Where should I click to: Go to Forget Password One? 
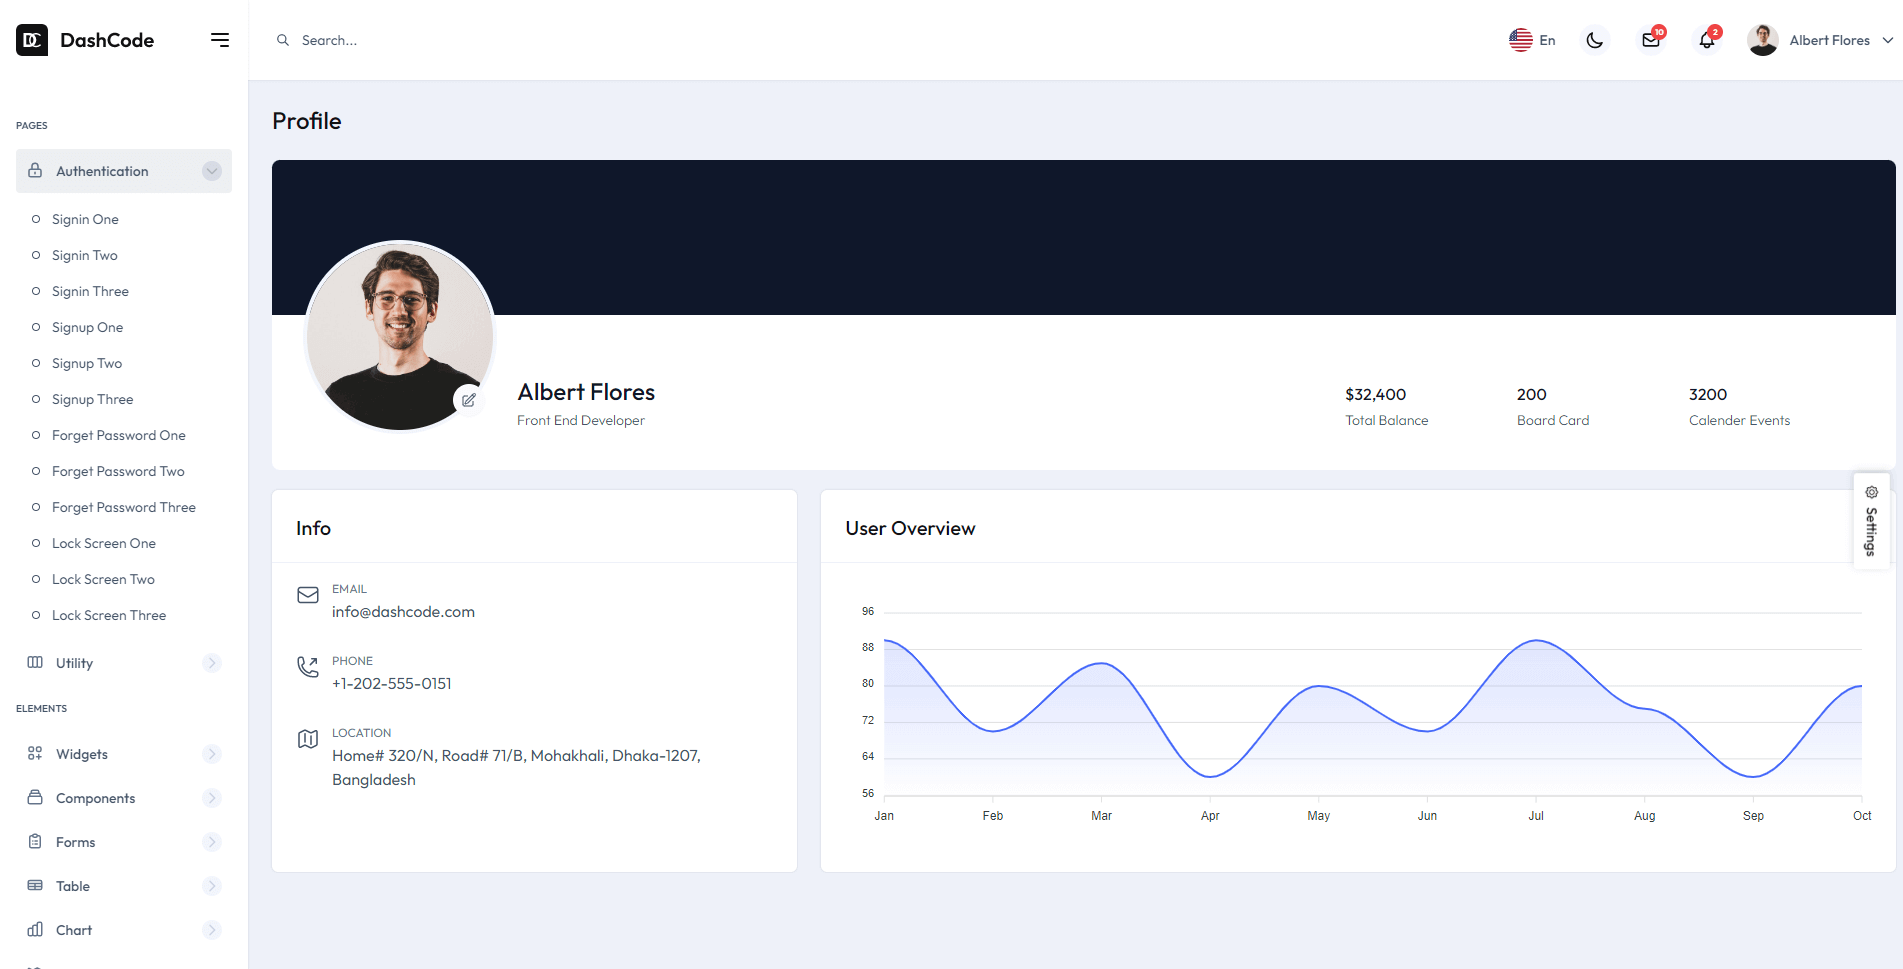click(x=119, y=435)
